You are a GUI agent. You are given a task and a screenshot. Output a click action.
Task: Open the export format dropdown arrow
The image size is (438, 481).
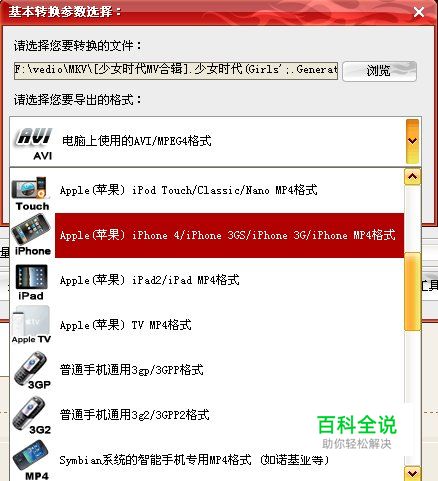(412, 141)
